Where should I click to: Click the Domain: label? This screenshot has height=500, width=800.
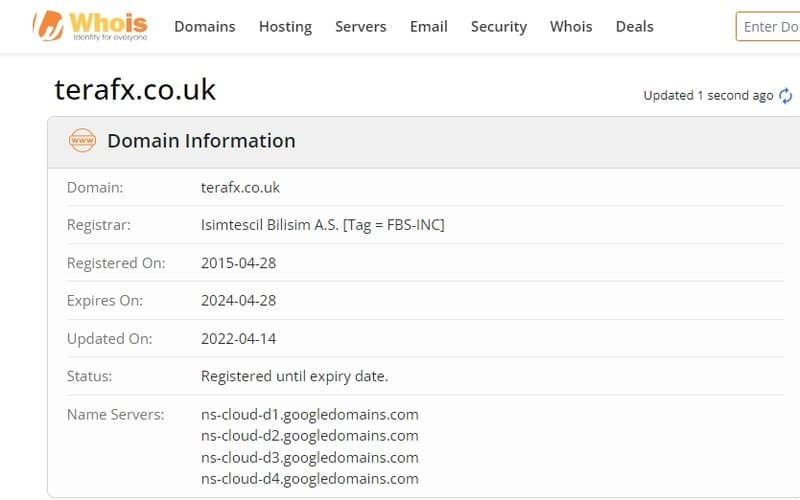pyautogui.click(x=95, y=187)
